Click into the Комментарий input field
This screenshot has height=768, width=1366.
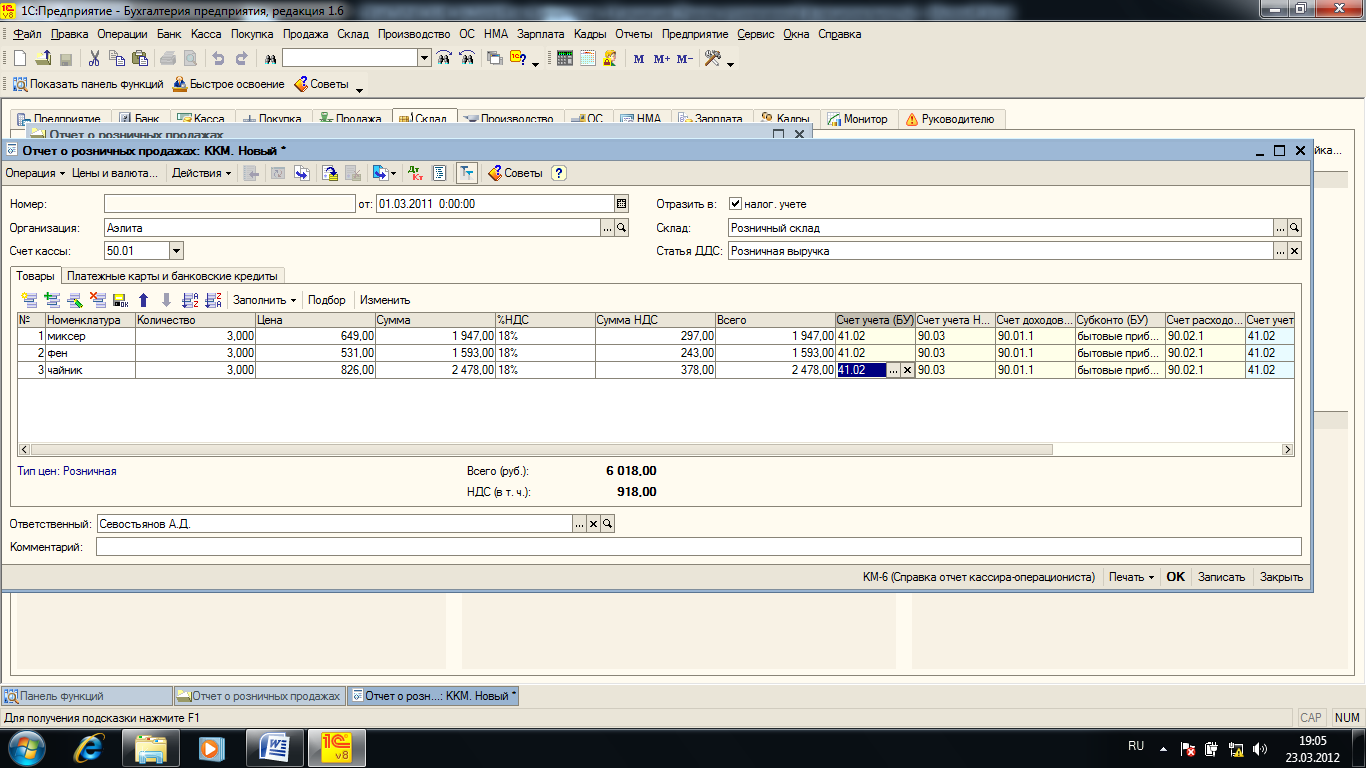(699, 547)
